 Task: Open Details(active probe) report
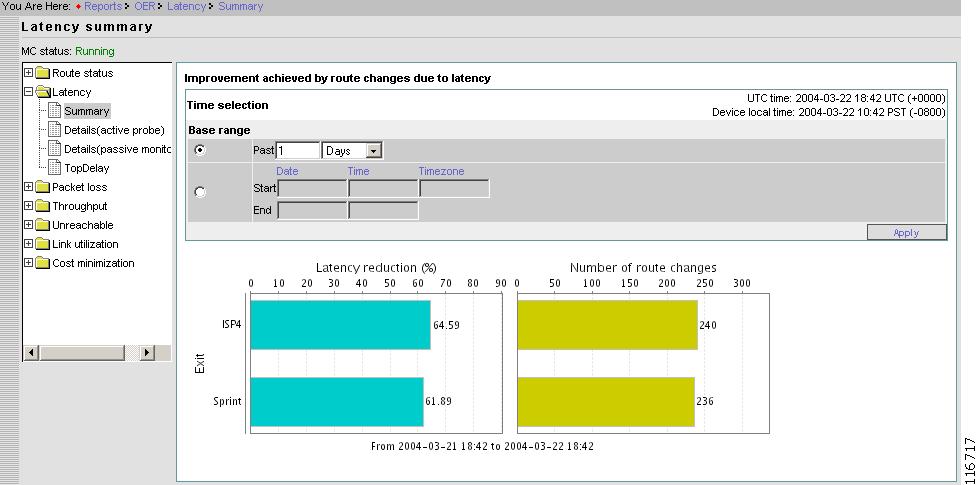pos(115,130)
